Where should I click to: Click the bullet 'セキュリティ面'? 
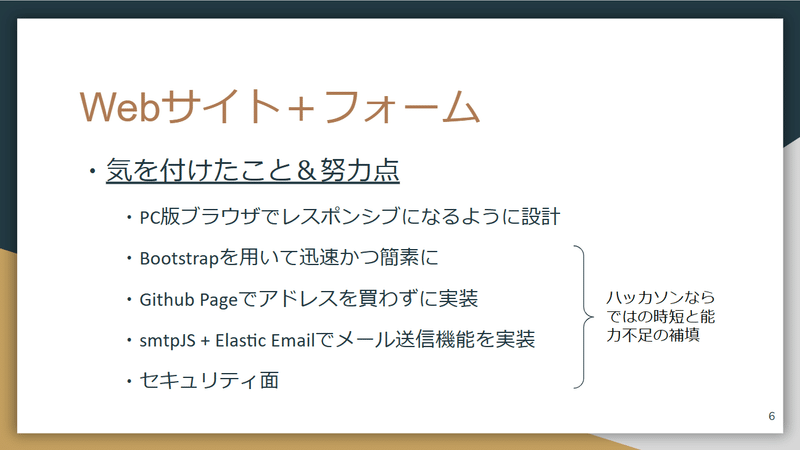(209, 380)
